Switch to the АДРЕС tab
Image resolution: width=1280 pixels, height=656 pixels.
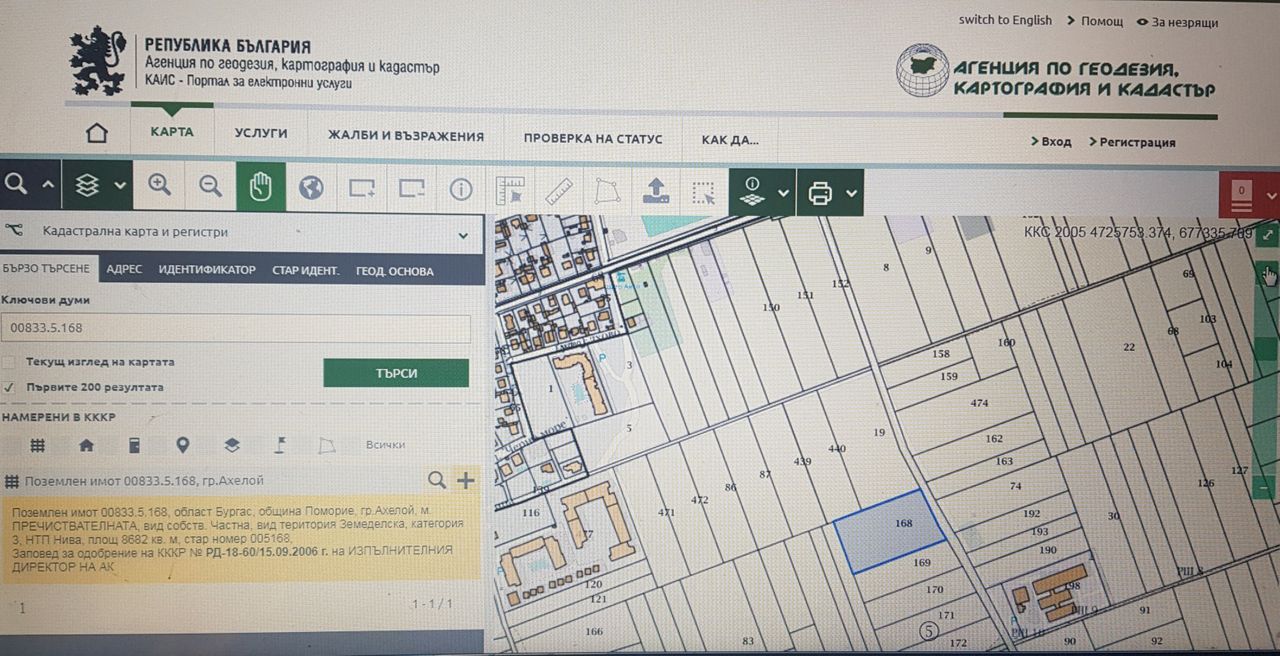click(124, 270)
